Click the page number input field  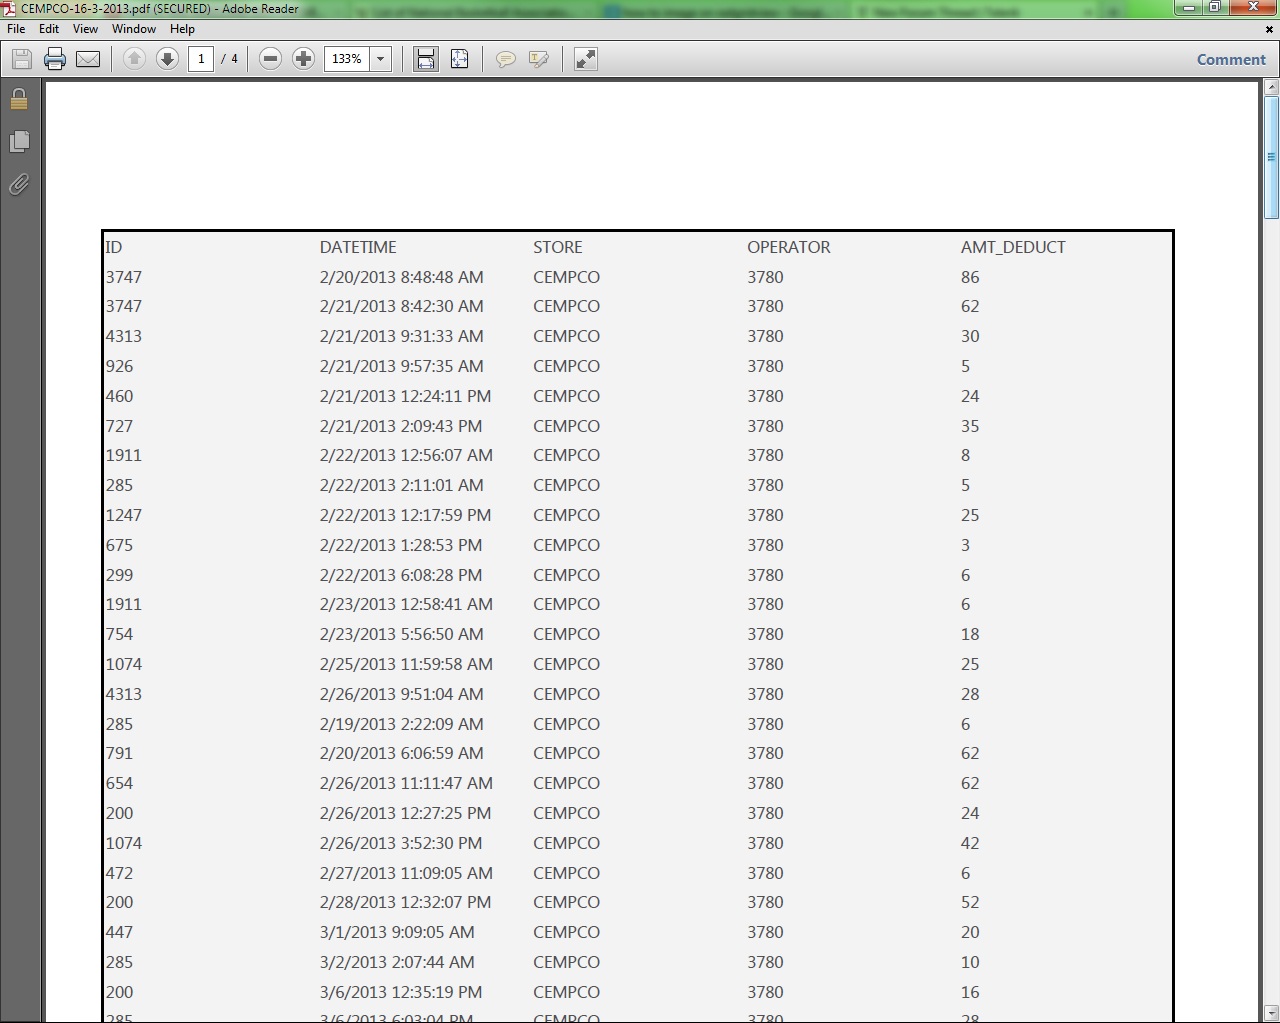(201, 59)
